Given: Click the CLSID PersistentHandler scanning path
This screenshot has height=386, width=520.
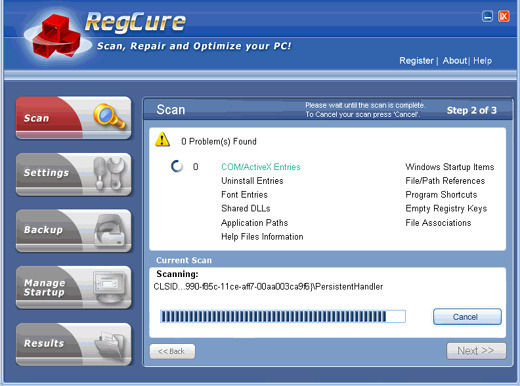Looking at the screenshot, I should [x=268, y=287].
